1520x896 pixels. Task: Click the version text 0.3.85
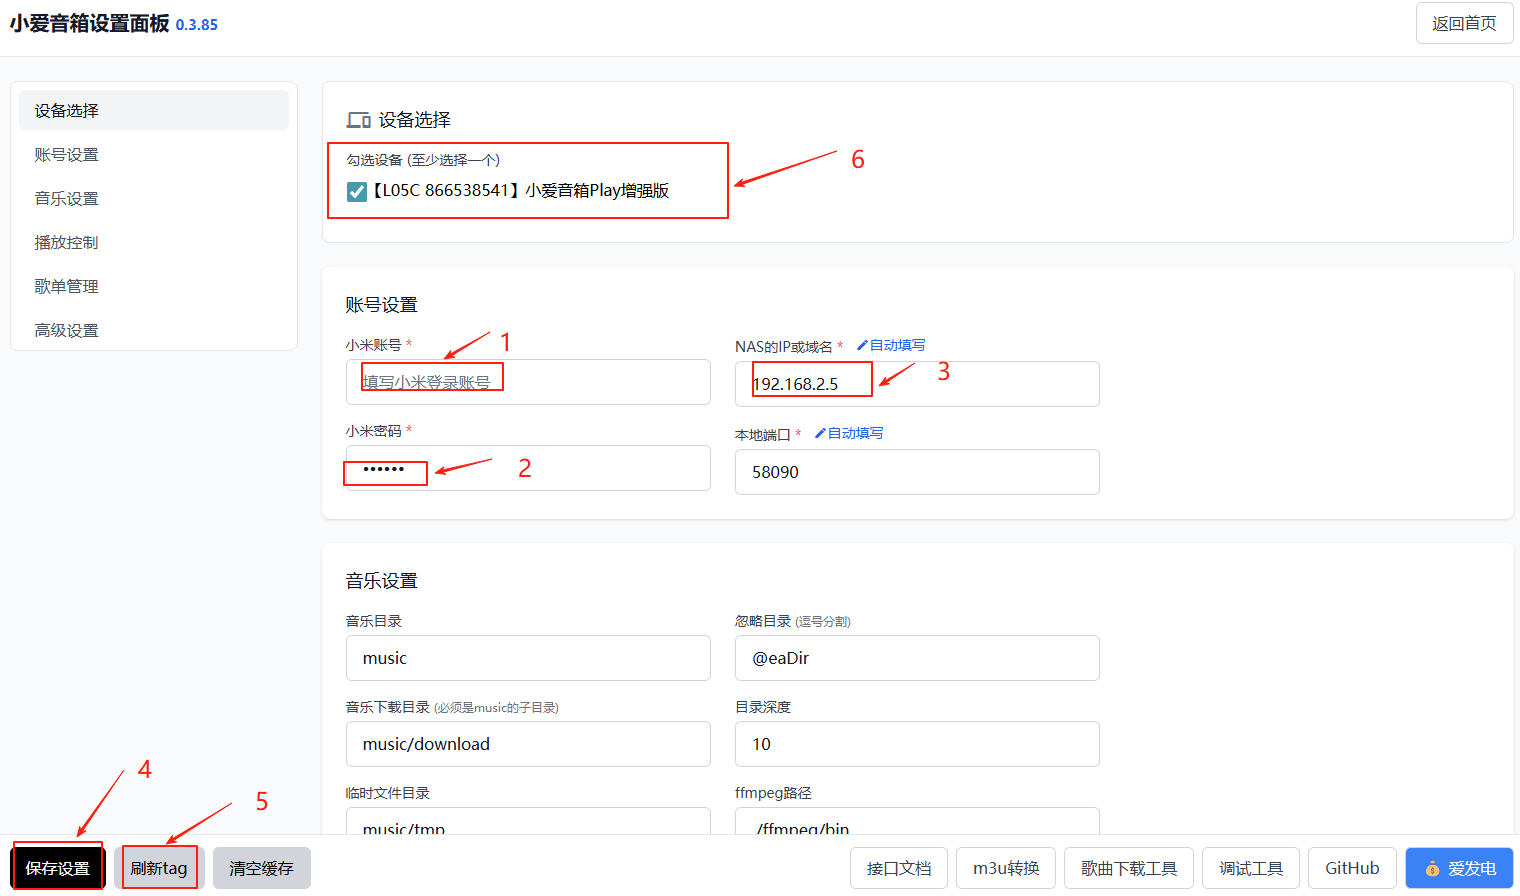(x=197, y=25)
